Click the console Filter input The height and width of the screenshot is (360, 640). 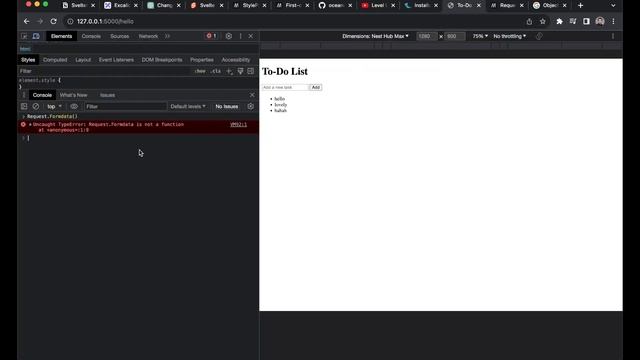point(125,107)
